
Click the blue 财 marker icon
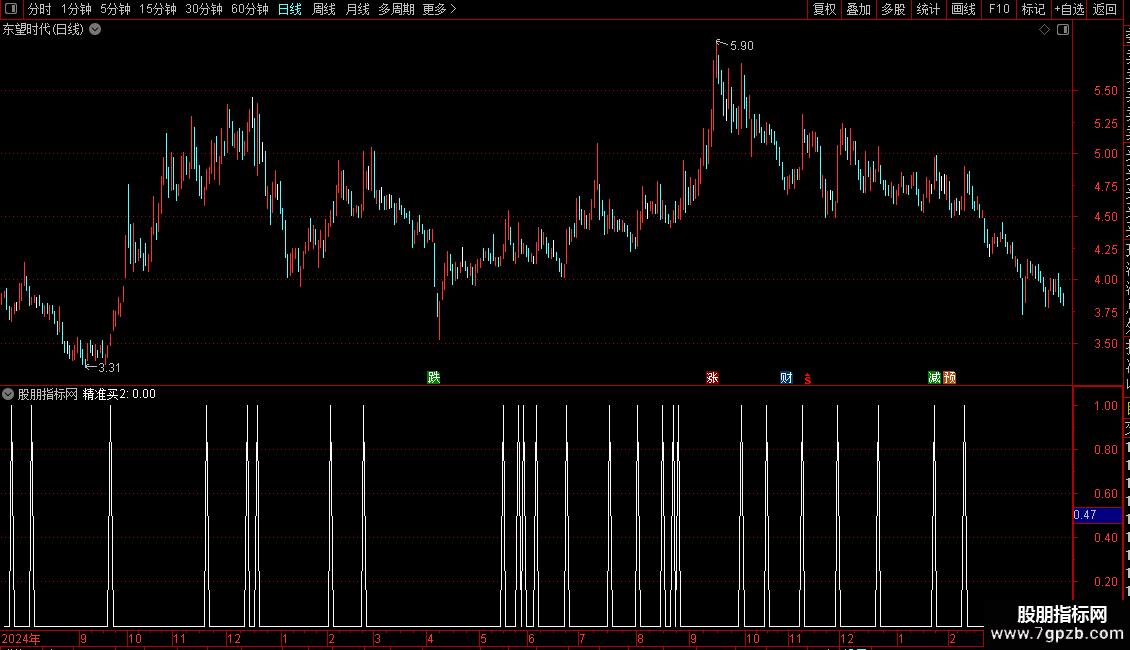tap(786, 378)
